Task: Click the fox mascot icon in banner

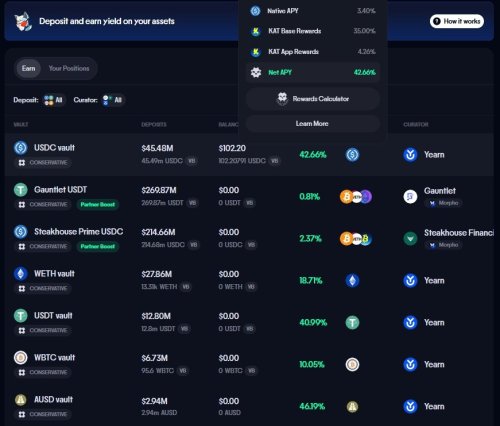Action: pyautogui.click(x=23, y=21)
